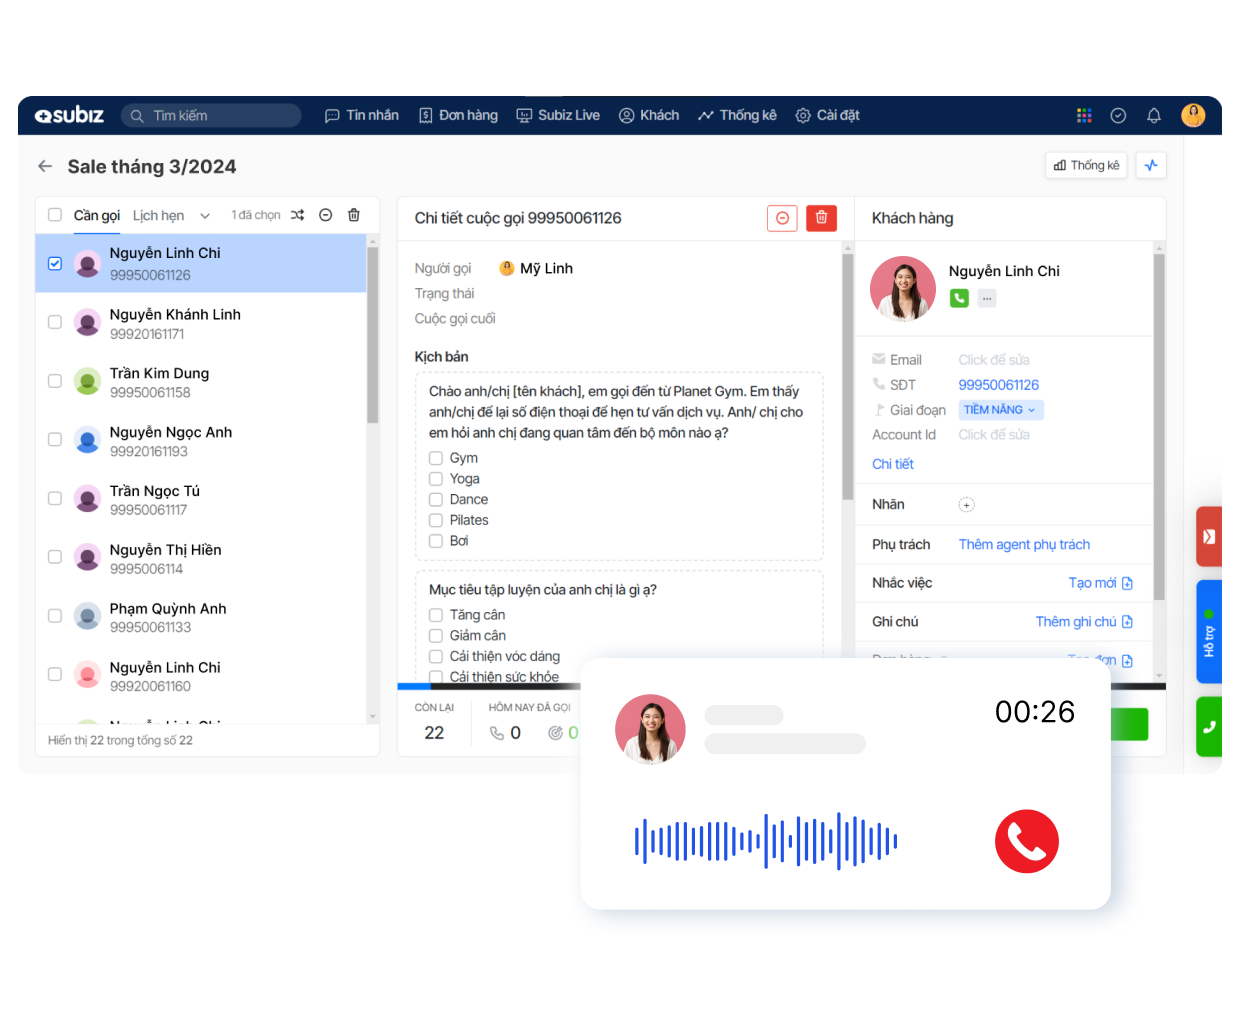Open the notifications bell icon

click(x=1153, y=116)
